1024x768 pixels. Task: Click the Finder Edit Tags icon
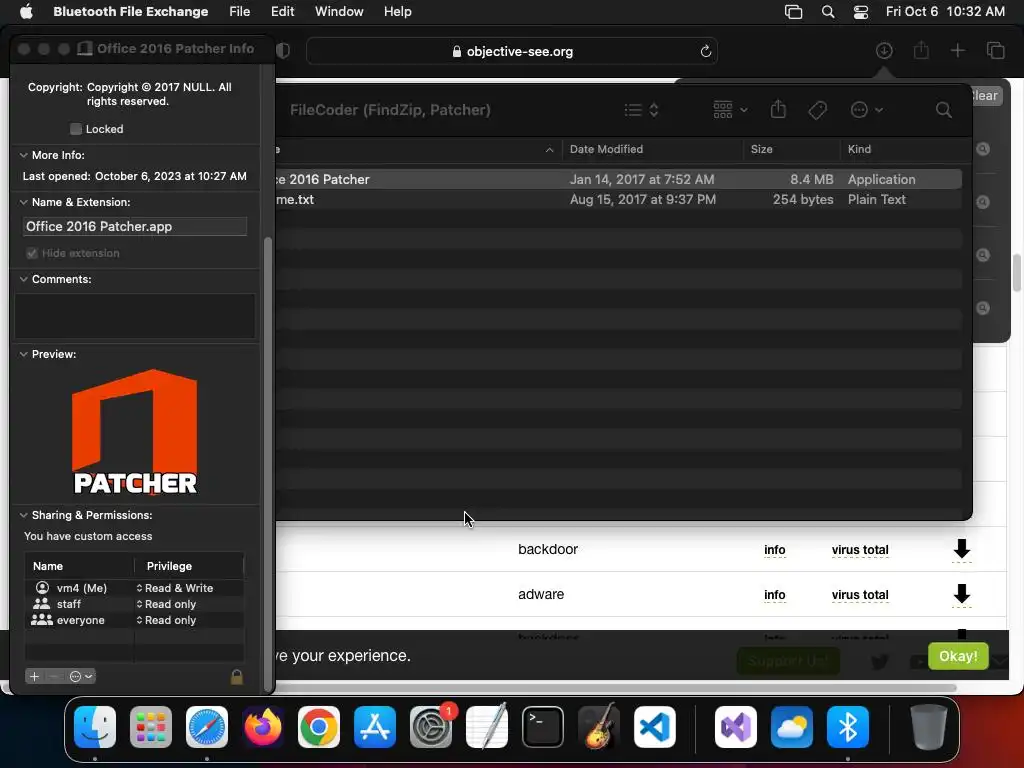(x=817, y=110)
